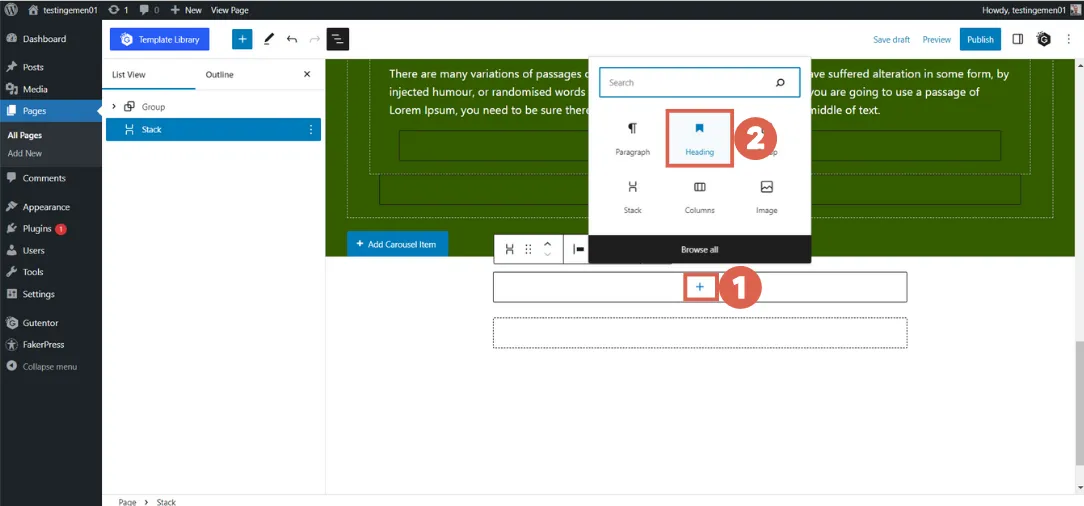The image size is (1084, 506).
Task: Select All Pages submenu link
Action: [x=24, y=135]
